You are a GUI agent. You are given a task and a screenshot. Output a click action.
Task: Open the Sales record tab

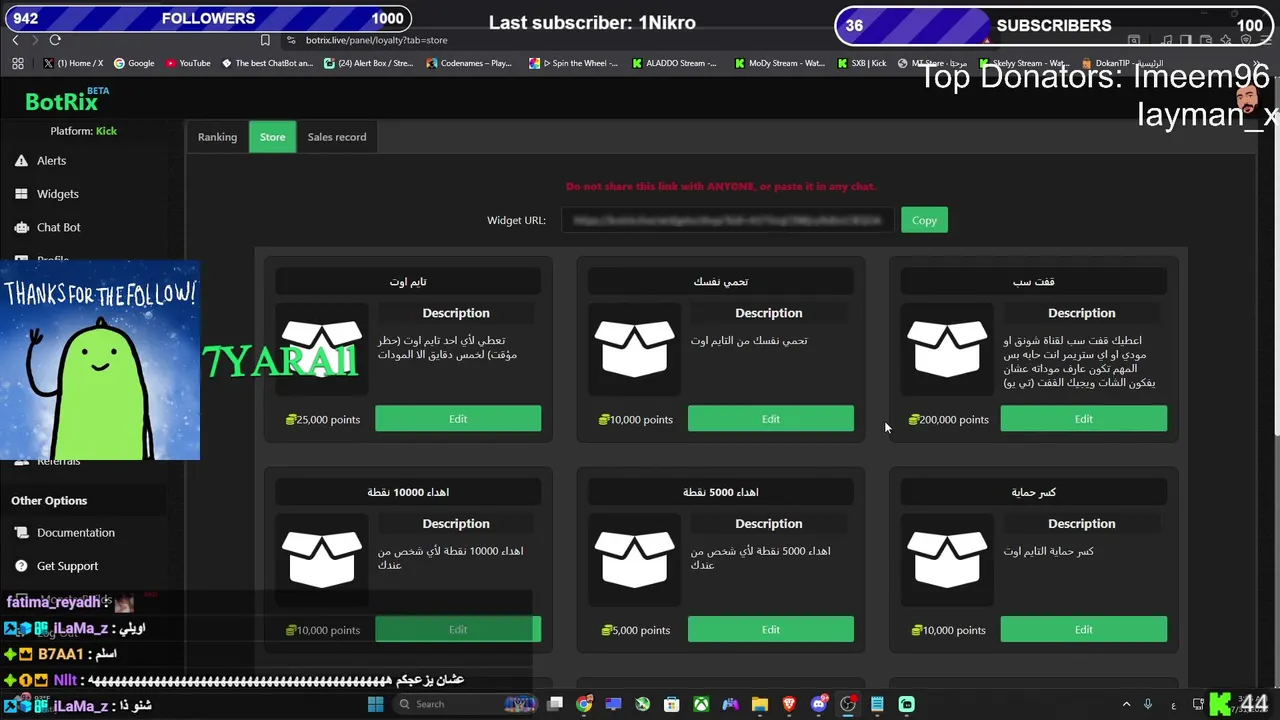[x=337, y=137]
